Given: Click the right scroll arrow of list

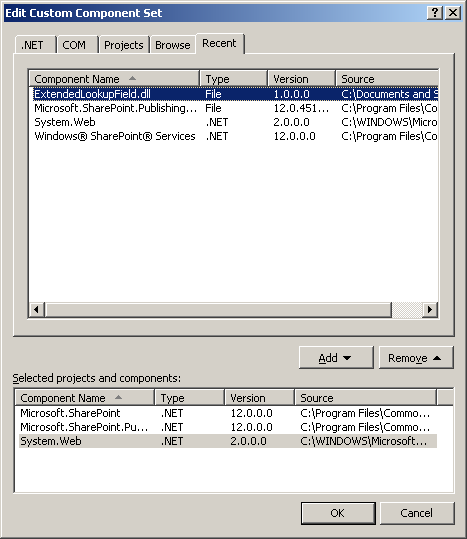Looking at the screenshot, I should (x=430, y=310).
